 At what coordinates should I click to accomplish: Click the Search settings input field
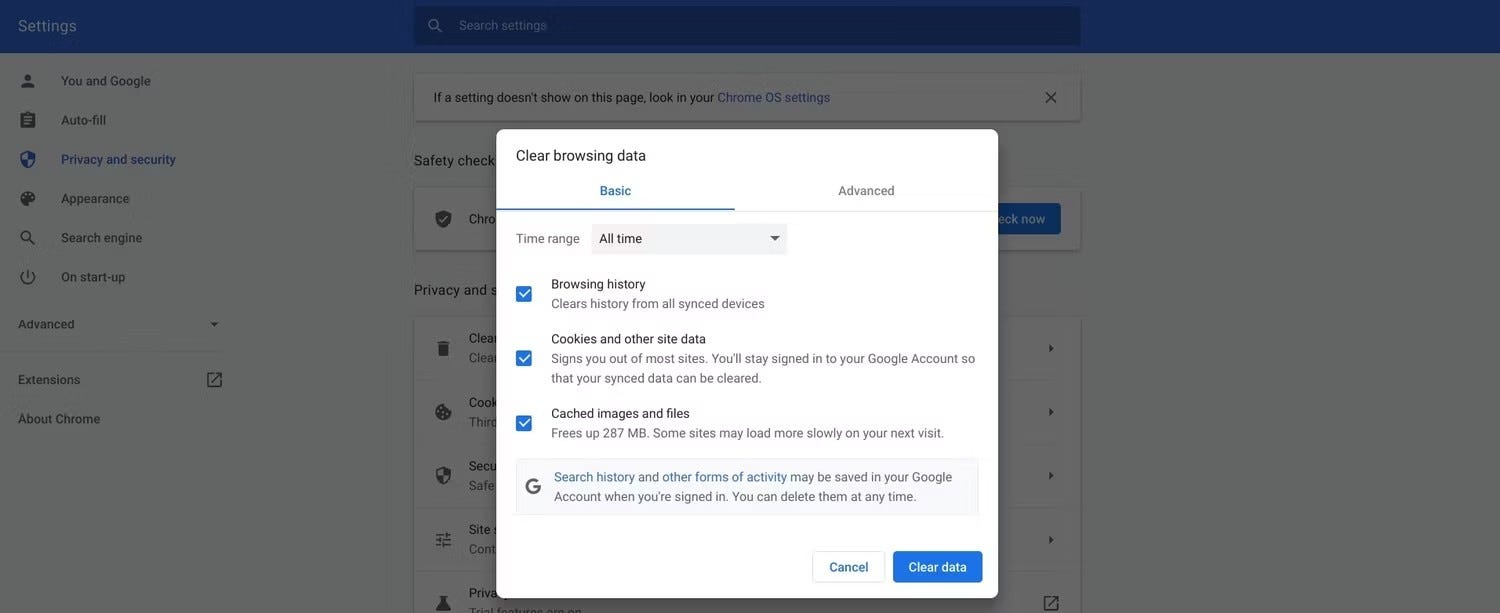tap(760, 26)
